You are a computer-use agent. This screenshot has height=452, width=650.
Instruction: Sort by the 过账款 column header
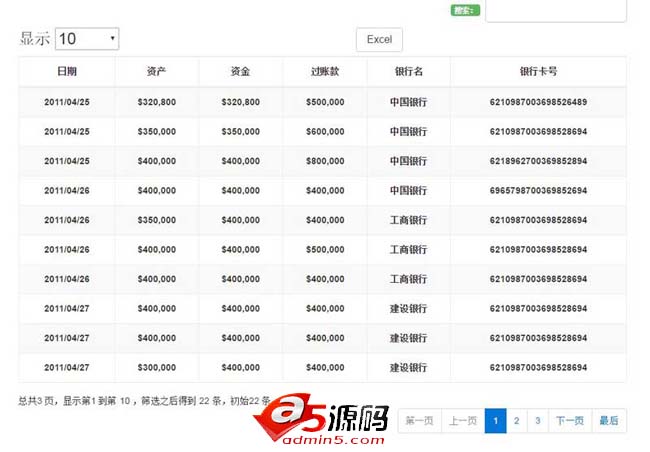point(325,71)
